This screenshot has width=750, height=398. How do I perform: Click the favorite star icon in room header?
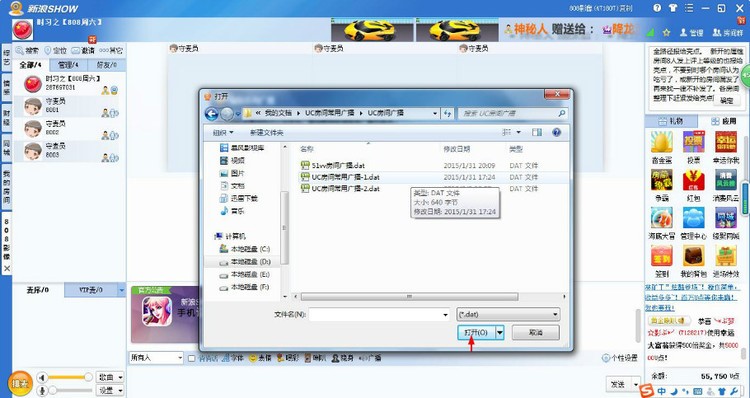point(666,33)
